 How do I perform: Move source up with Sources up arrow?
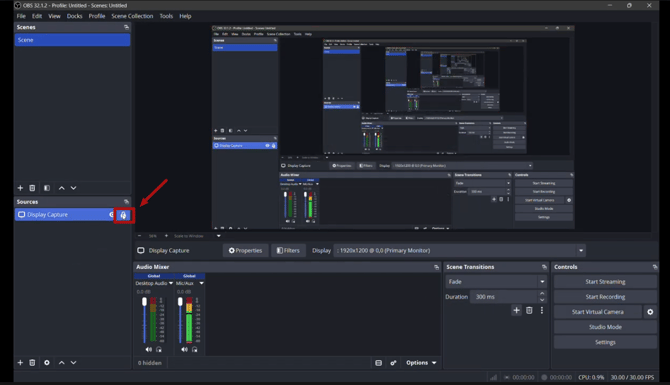[62, 363]
